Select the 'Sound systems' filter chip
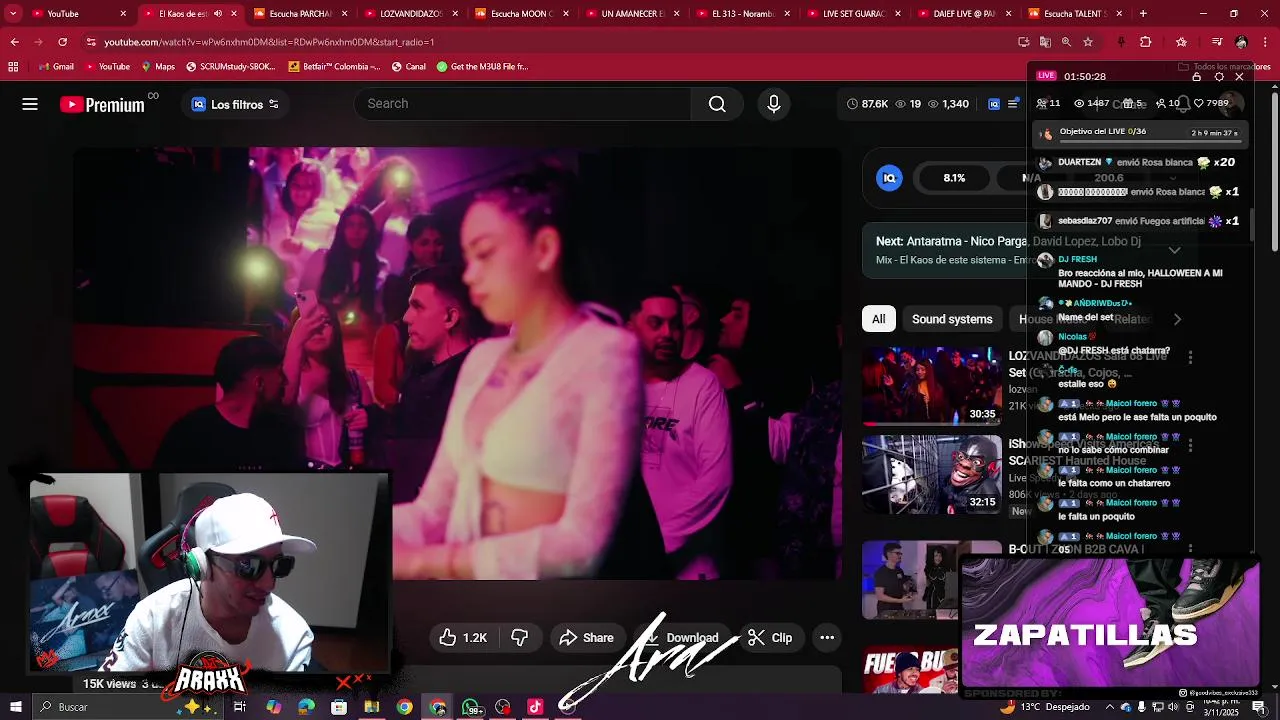Viewport: 1280px width, 720px height. 952,319
